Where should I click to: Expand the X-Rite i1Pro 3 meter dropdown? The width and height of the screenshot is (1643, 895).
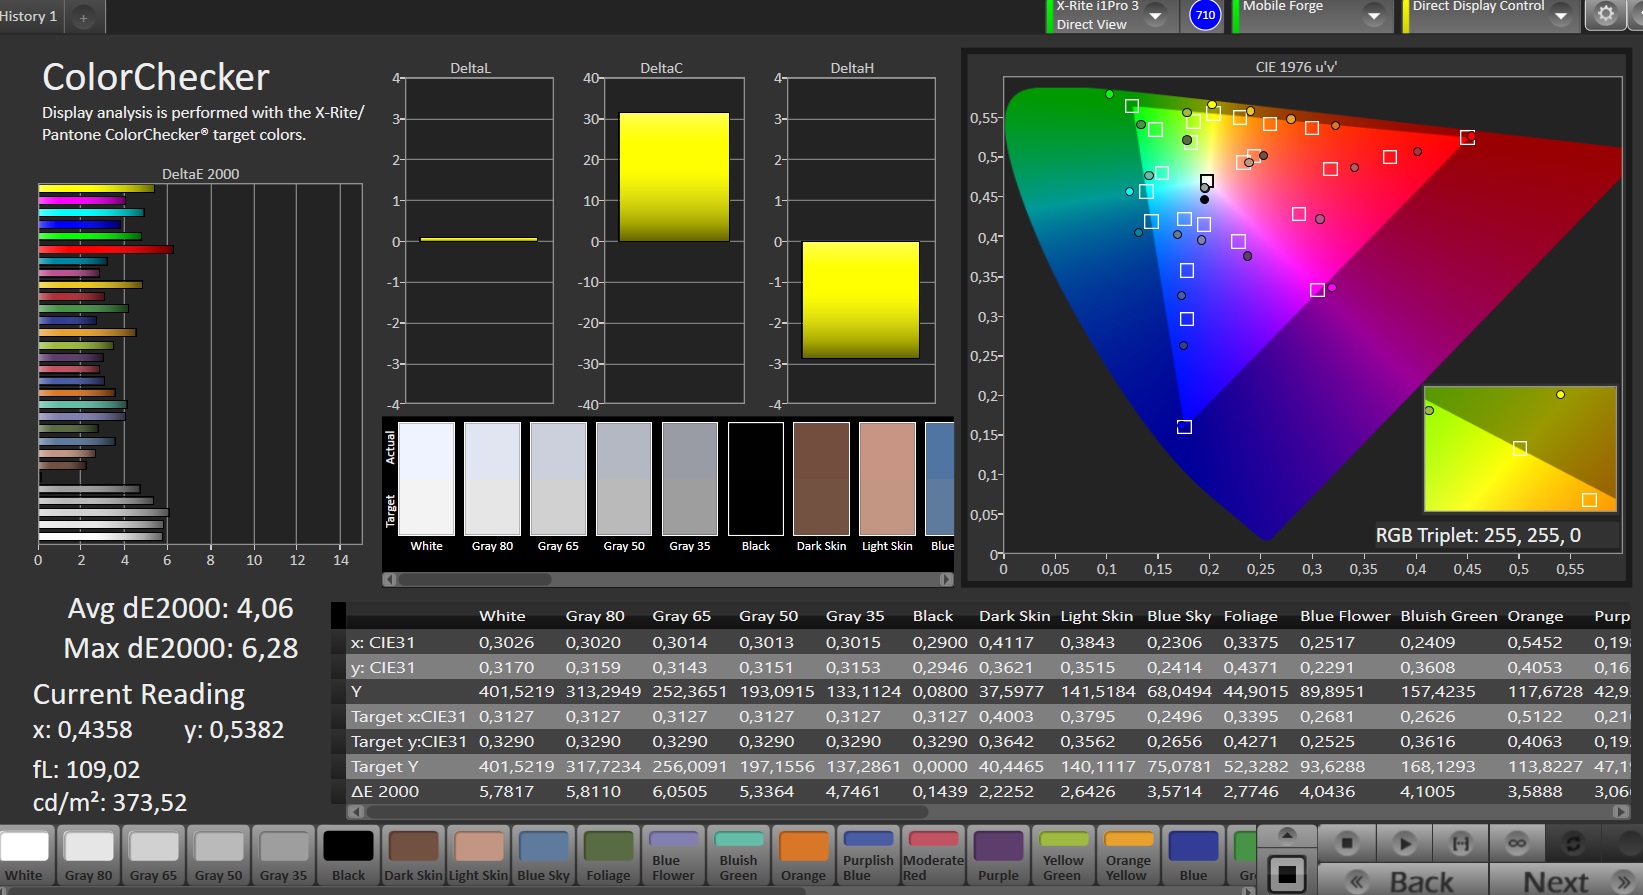1155,16
